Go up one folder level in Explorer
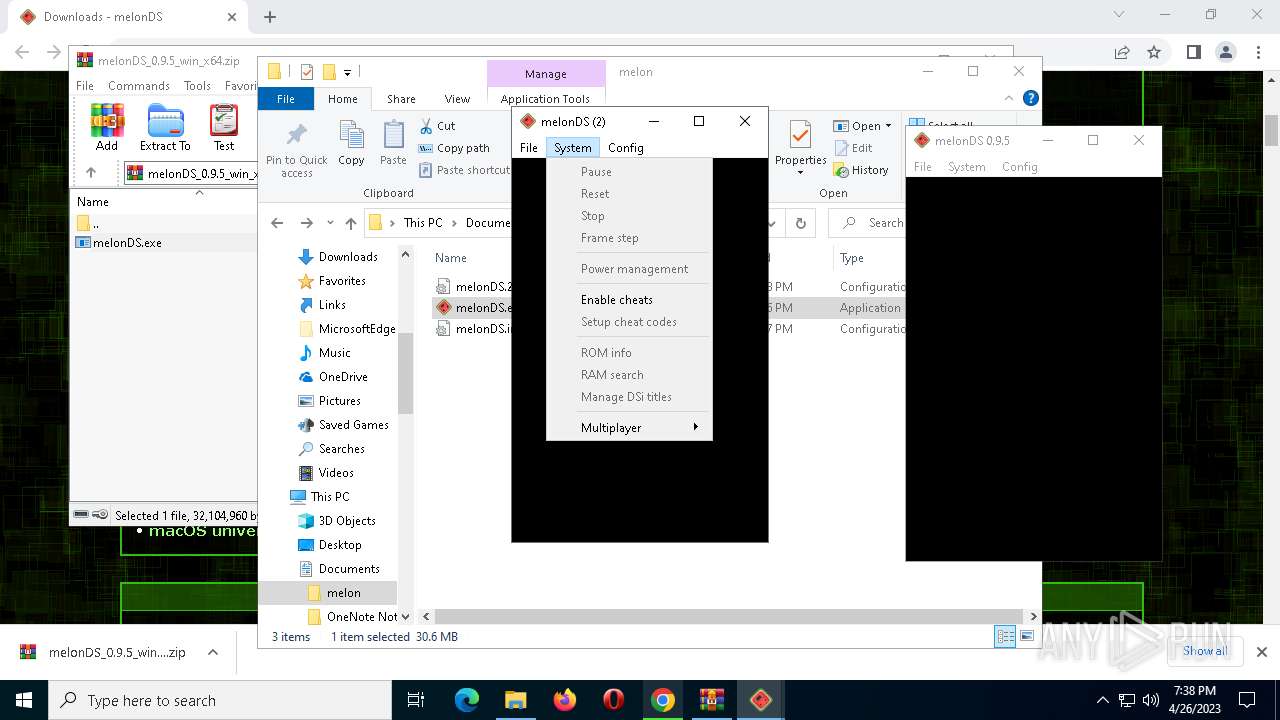Viewport: 1280px width, 720px height. tap(350, 223)
